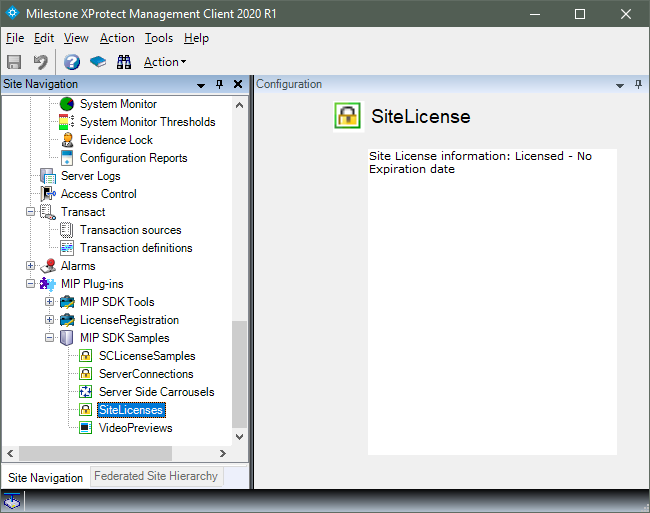
Task: Click the blue book toolbar icon
Action: coord(98,62)
